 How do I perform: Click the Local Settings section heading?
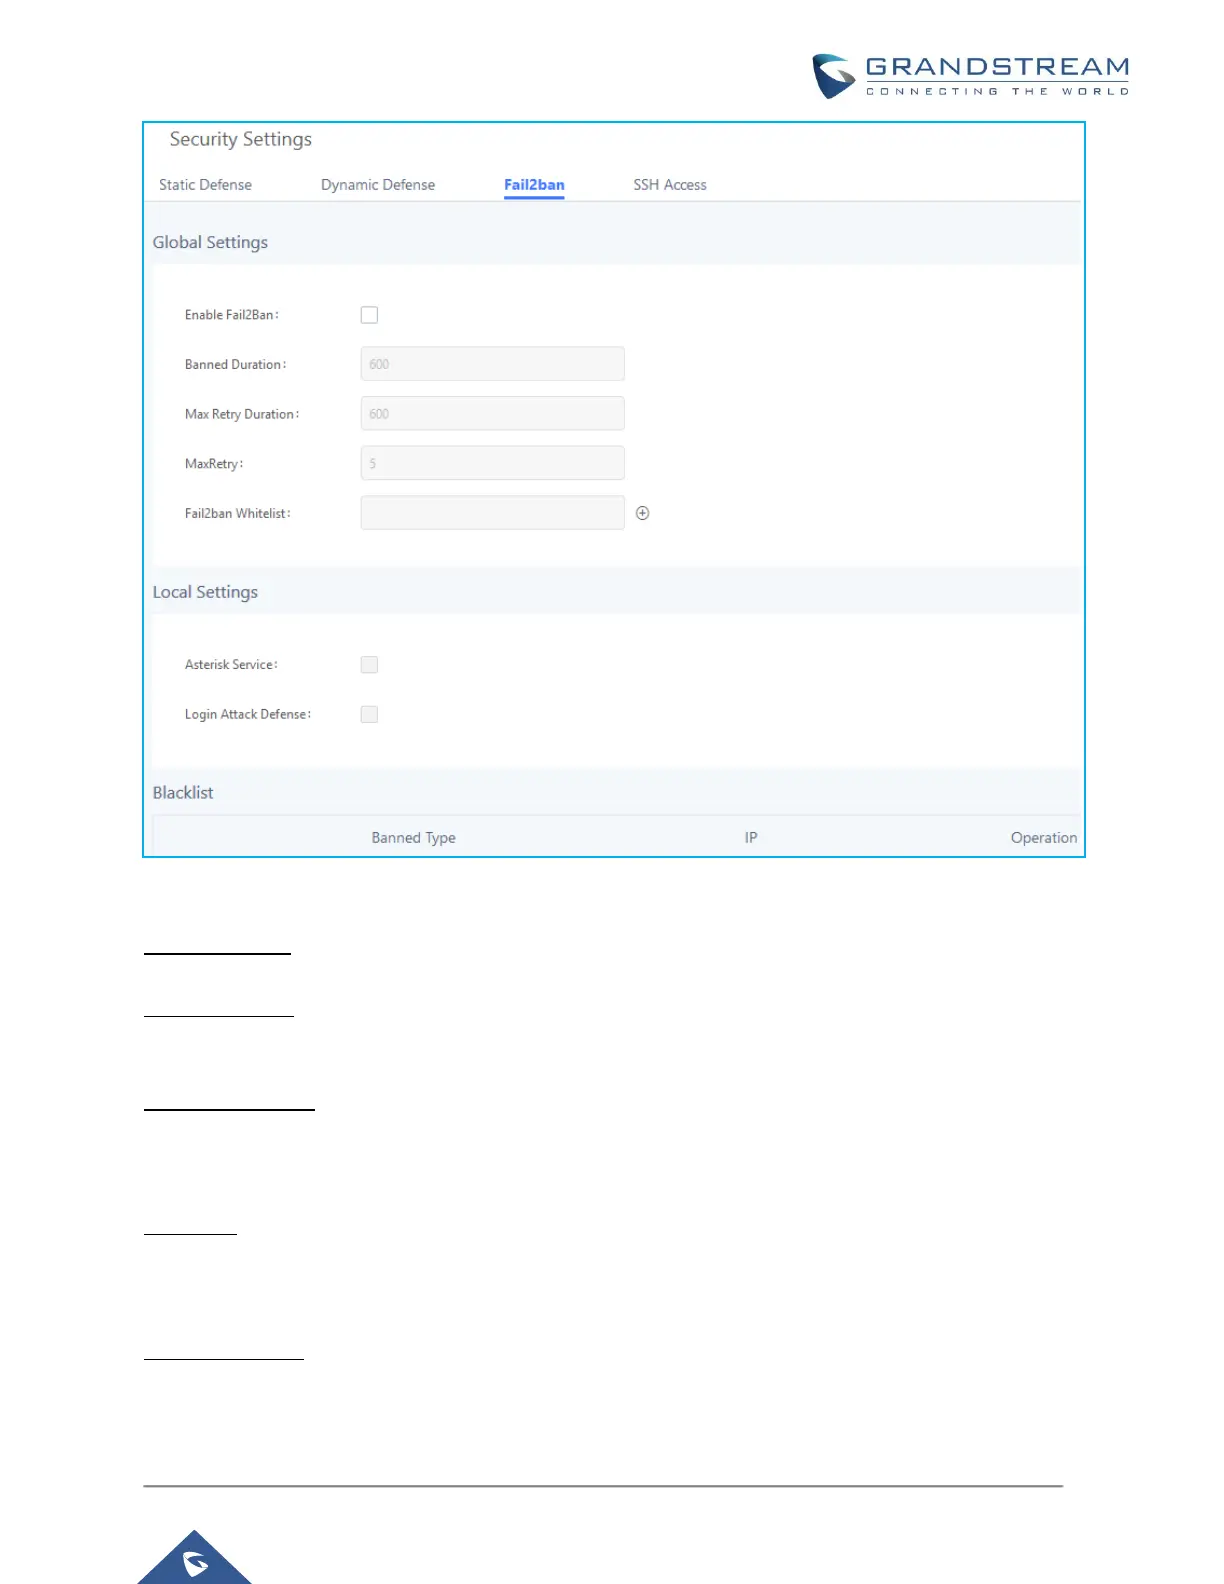pos(205,592)
